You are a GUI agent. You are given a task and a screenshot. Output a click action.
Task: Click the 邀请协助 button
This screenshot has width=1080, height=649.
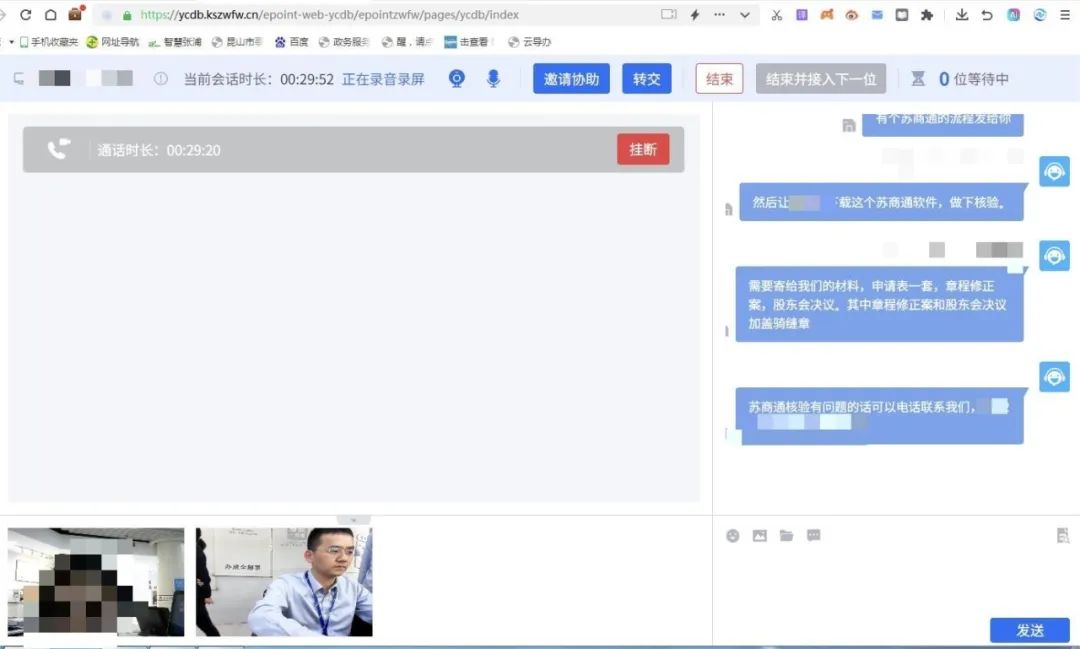(x=571, y=79)
